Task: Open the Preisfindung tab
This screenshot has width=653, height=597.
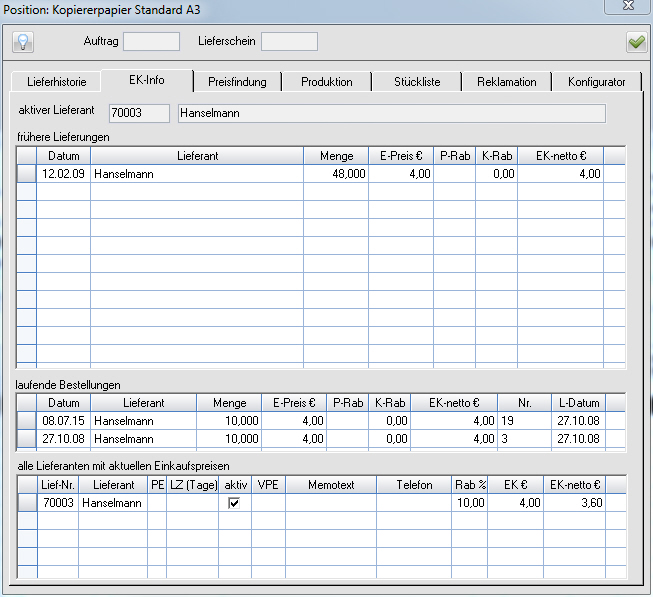Action: [x=237, y=82]
